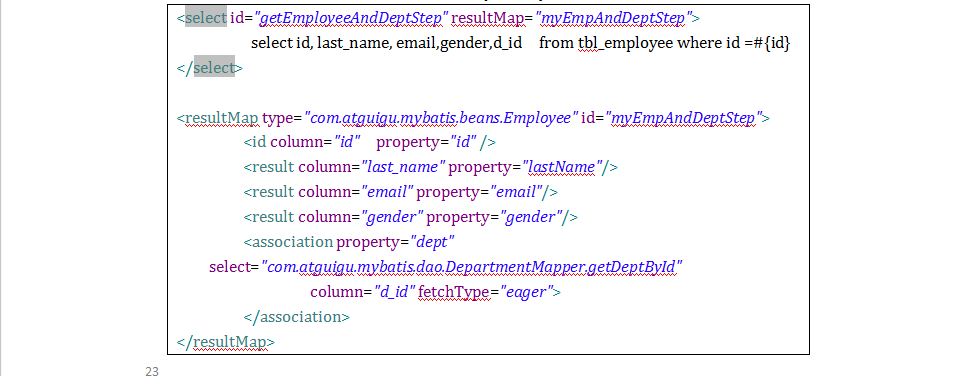This screenshot has width=953, height=376.
Task: Click the "select=" attribute of the association
Action: (234, 267)
